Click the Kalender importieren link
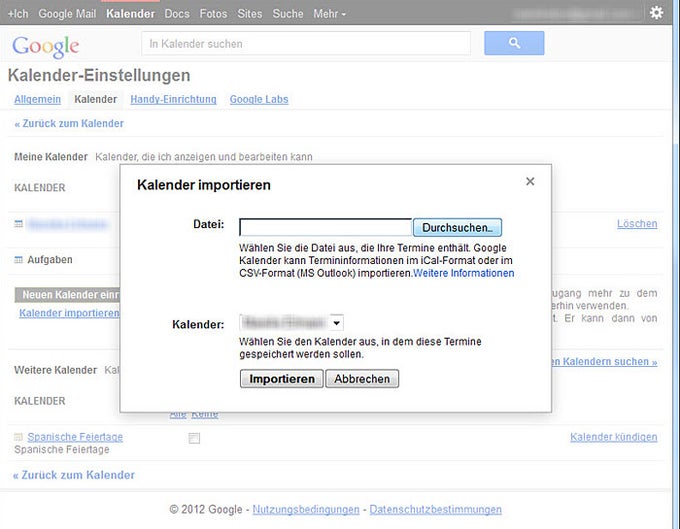The image size is (680, 529). 69,313
